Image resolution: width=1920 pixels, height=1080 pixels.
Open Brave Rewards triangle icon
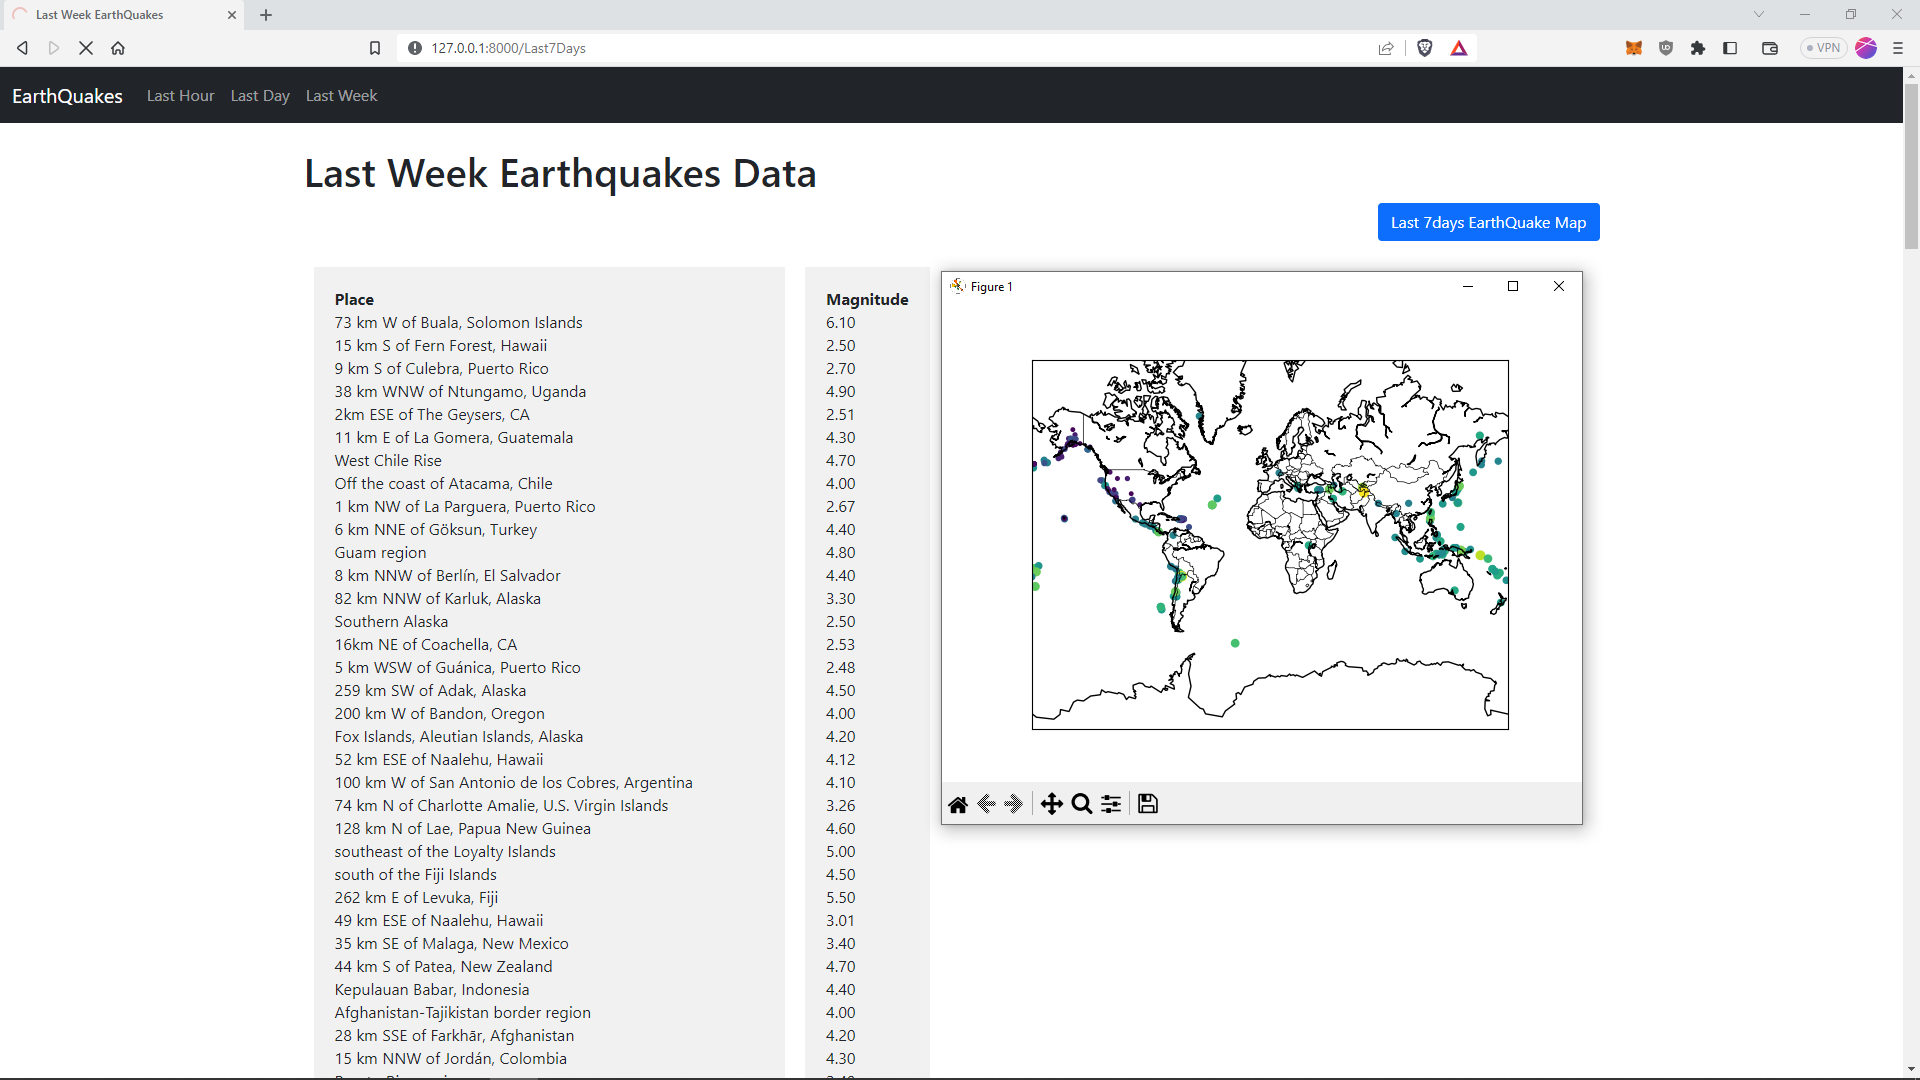coord(1459,47)
